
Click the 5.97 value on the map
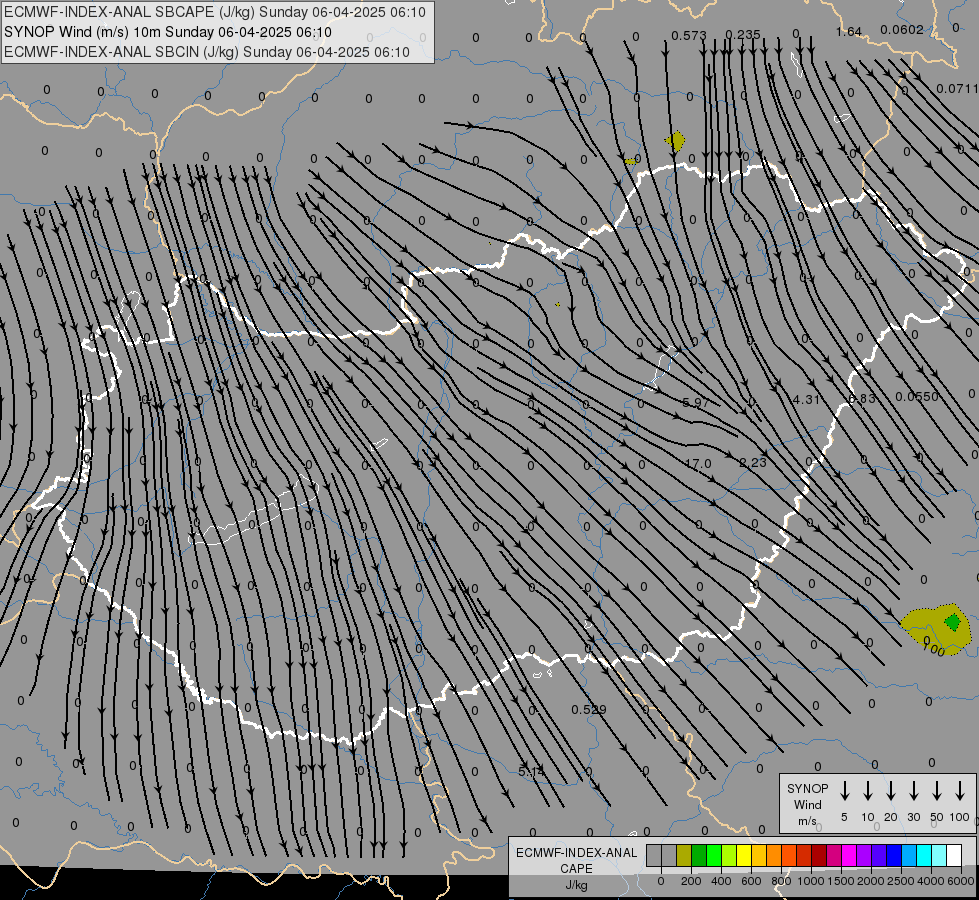point(696,403)
